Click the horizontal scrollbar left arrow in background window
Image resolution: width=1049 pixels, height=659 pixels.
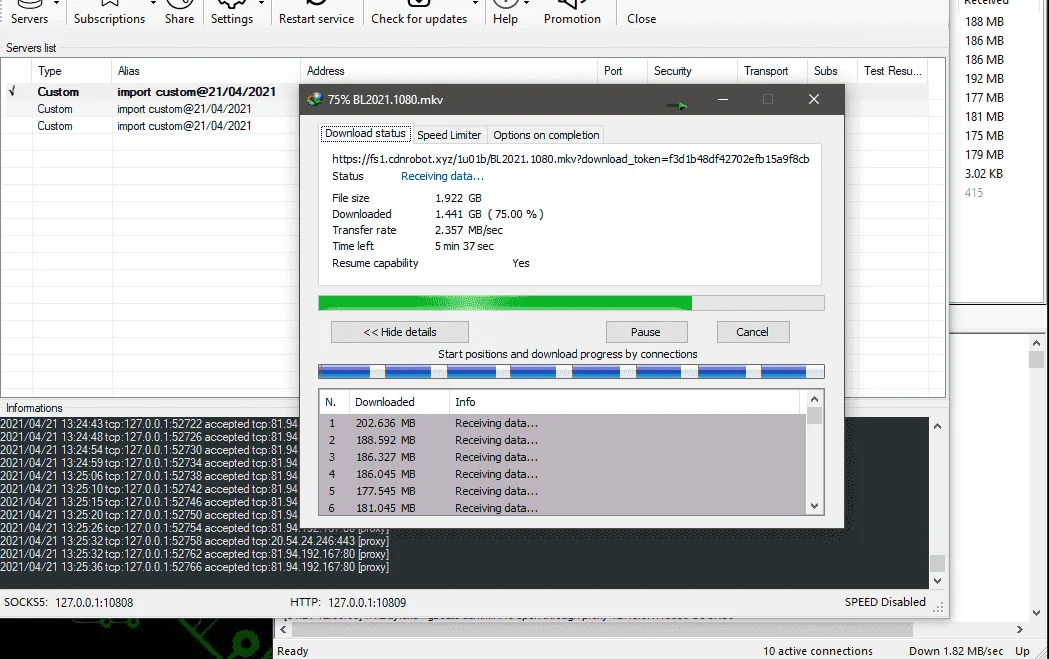[283, 630]
